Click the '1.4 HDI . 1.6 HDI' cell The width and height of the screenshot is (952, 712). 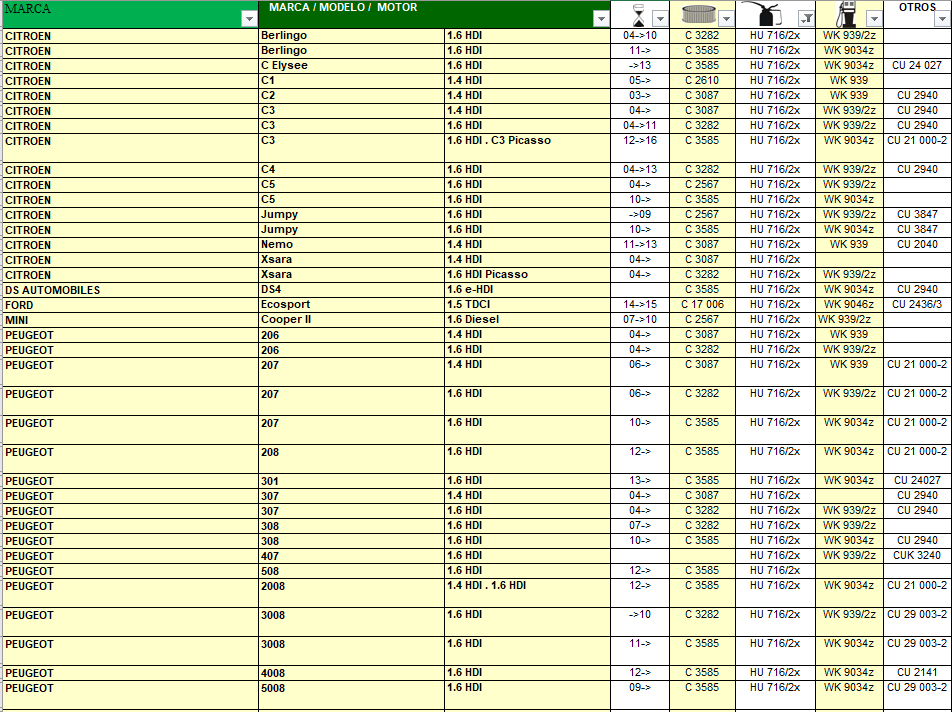pos(527,593)
